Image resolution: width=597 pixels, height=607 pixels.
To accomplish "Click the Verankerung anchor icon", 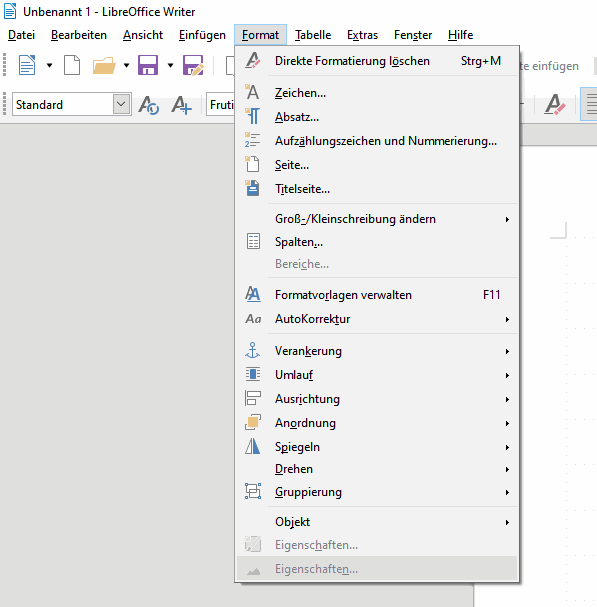I will tap(253, 350).
